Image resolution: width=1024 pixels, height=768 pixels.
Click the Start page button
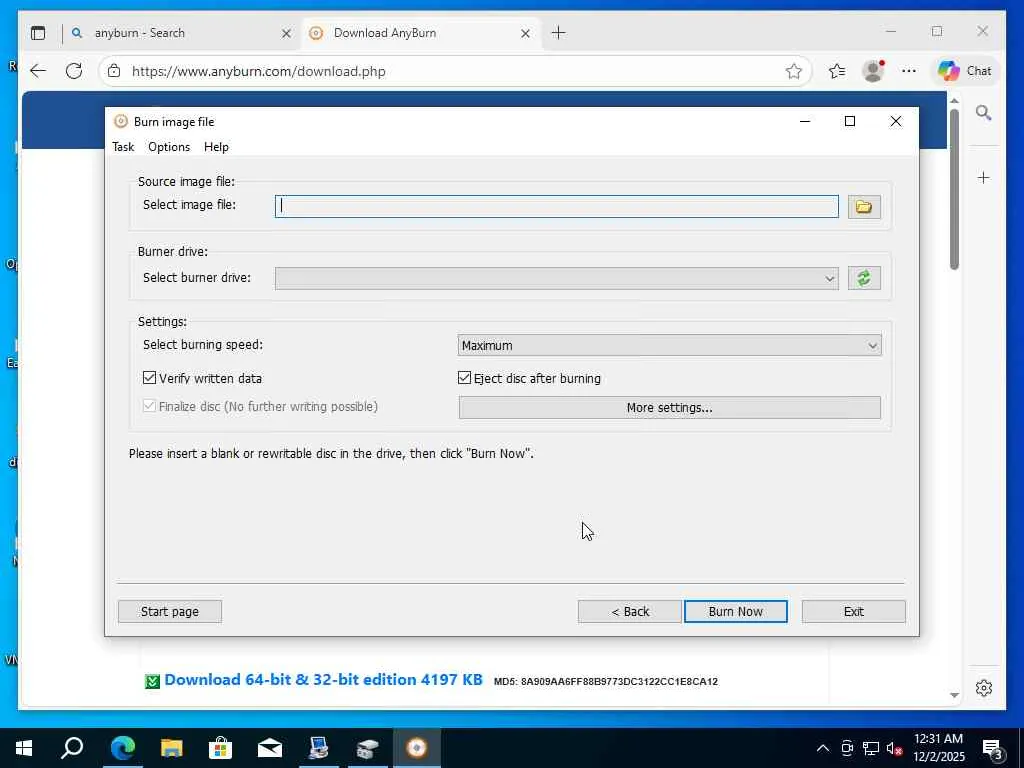point(170,612)
